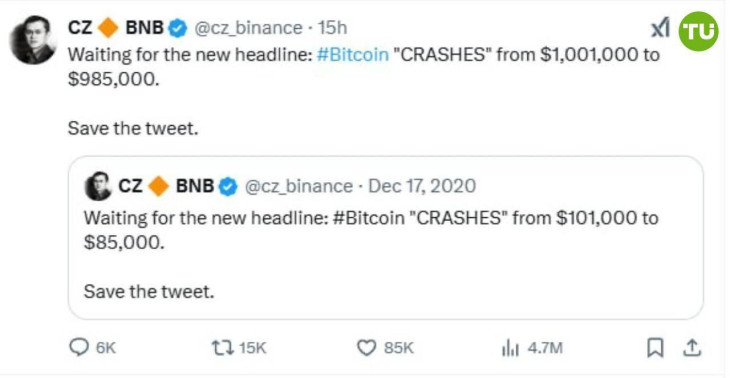Open the Dec 17, 2020 quoted tweet date

(422, 186)
